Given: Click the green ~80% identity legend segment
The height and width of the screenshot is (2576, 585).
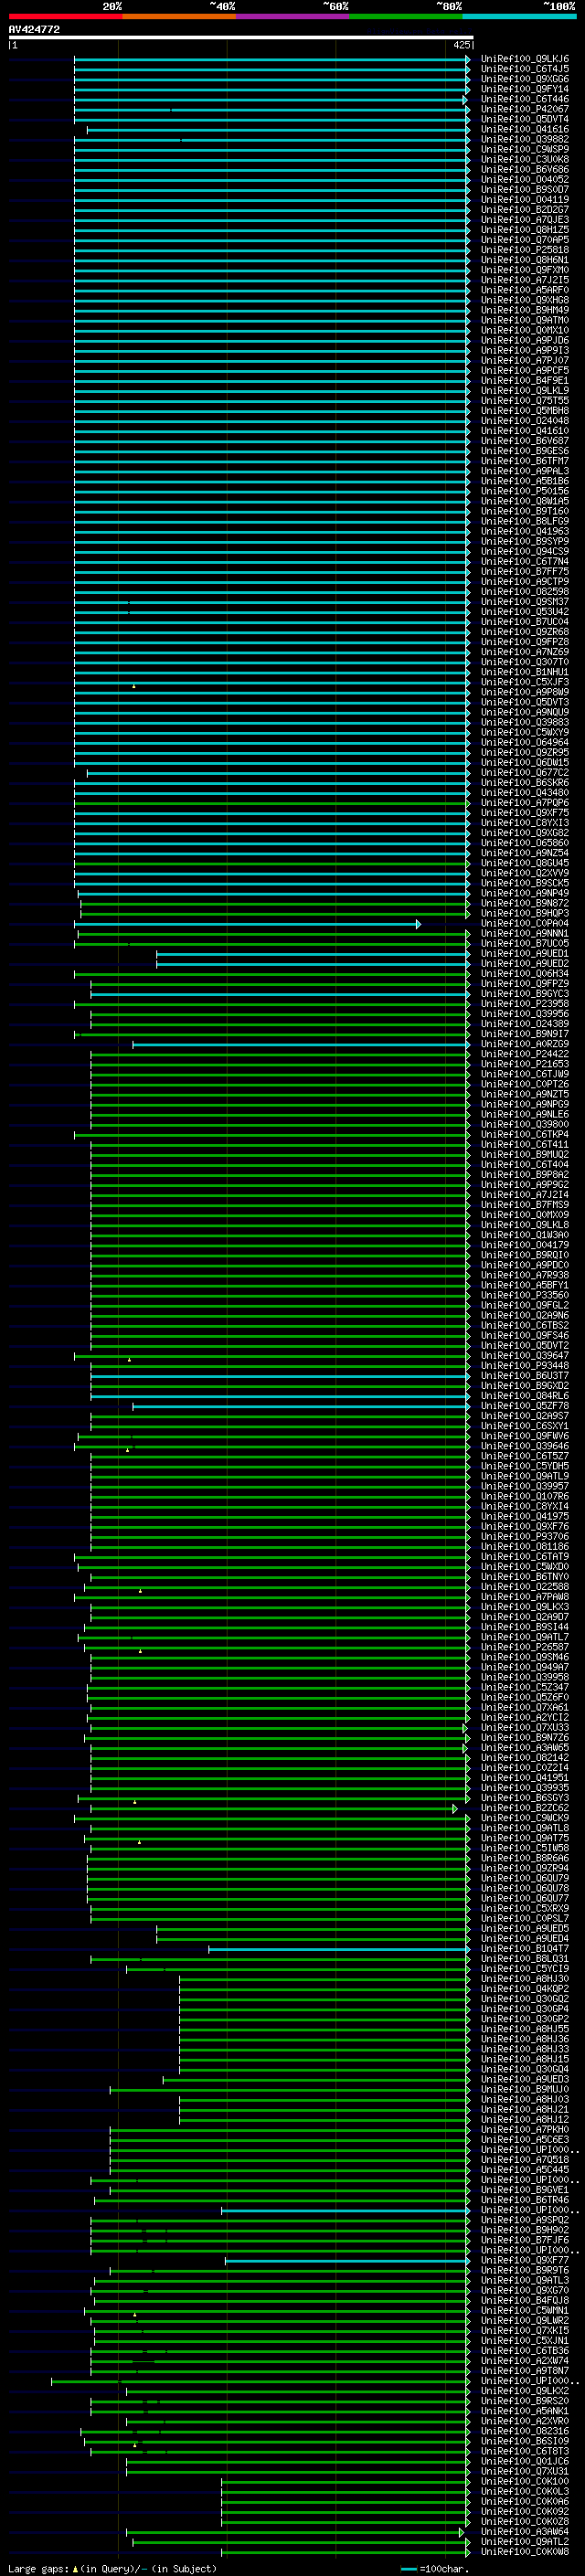Looking at the screenshot, I should pyautogui.click(x=406, y=16).
